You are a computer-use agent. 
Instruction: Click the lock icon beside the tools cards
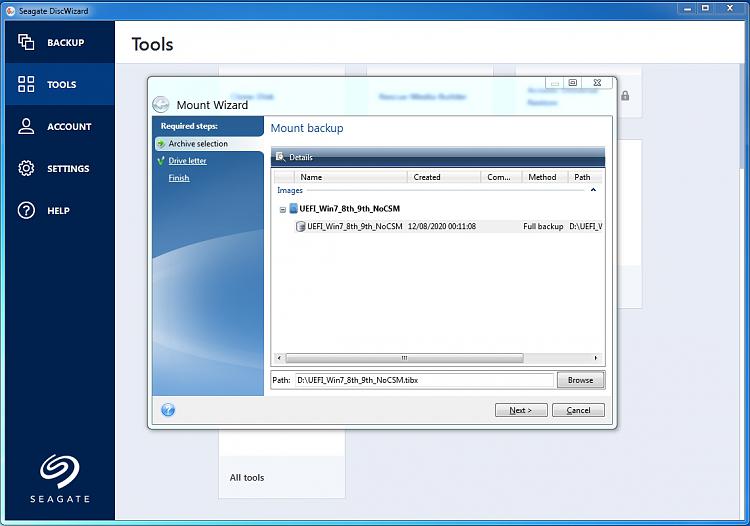click(x=625, y=96)
